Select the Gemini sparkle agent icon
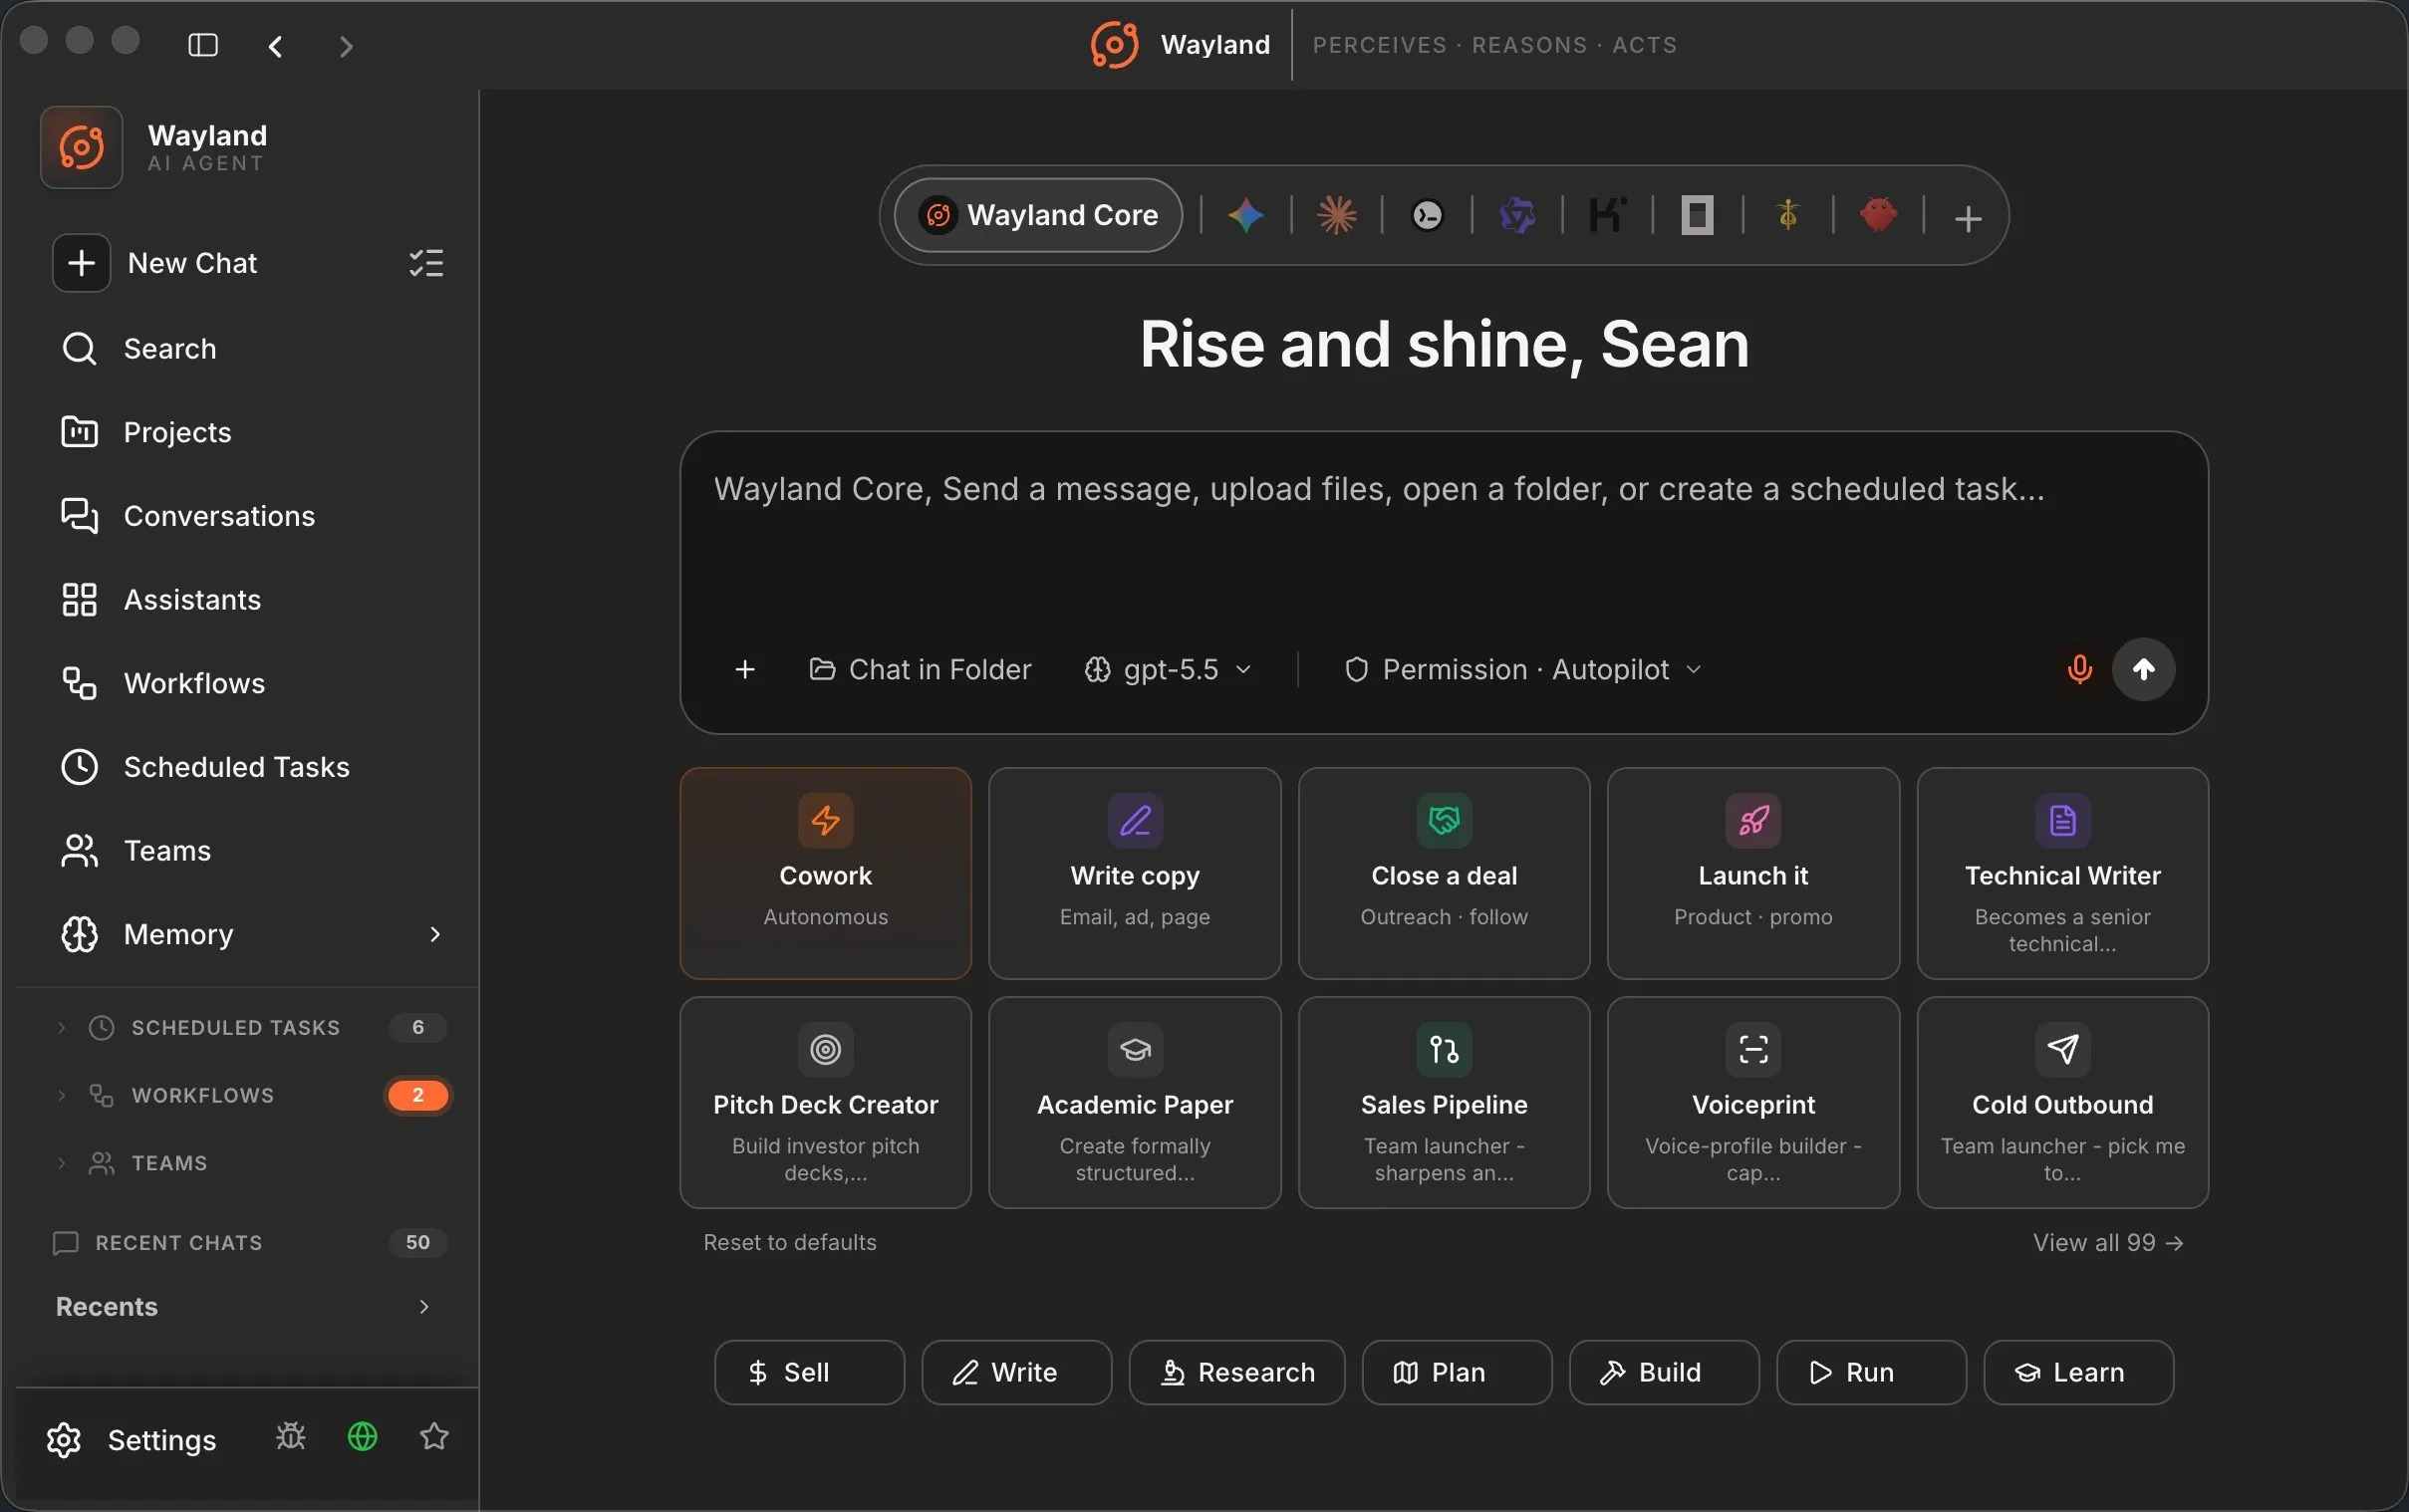The width and height of the screenshot is (2409, 1512). tap(1246, 215)
